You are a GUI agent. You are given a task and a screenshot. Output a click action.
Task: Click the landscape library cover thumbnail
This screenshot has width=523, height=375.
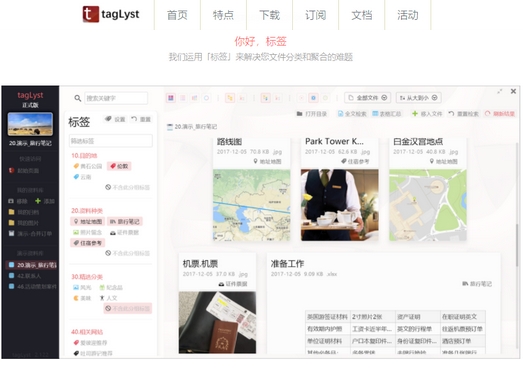(30, 124)
